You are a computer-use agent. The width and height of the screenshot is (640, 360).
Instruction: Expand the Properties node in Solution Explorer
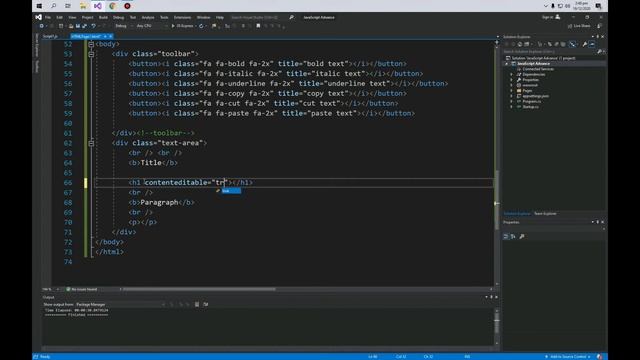(x=511, y=80)
